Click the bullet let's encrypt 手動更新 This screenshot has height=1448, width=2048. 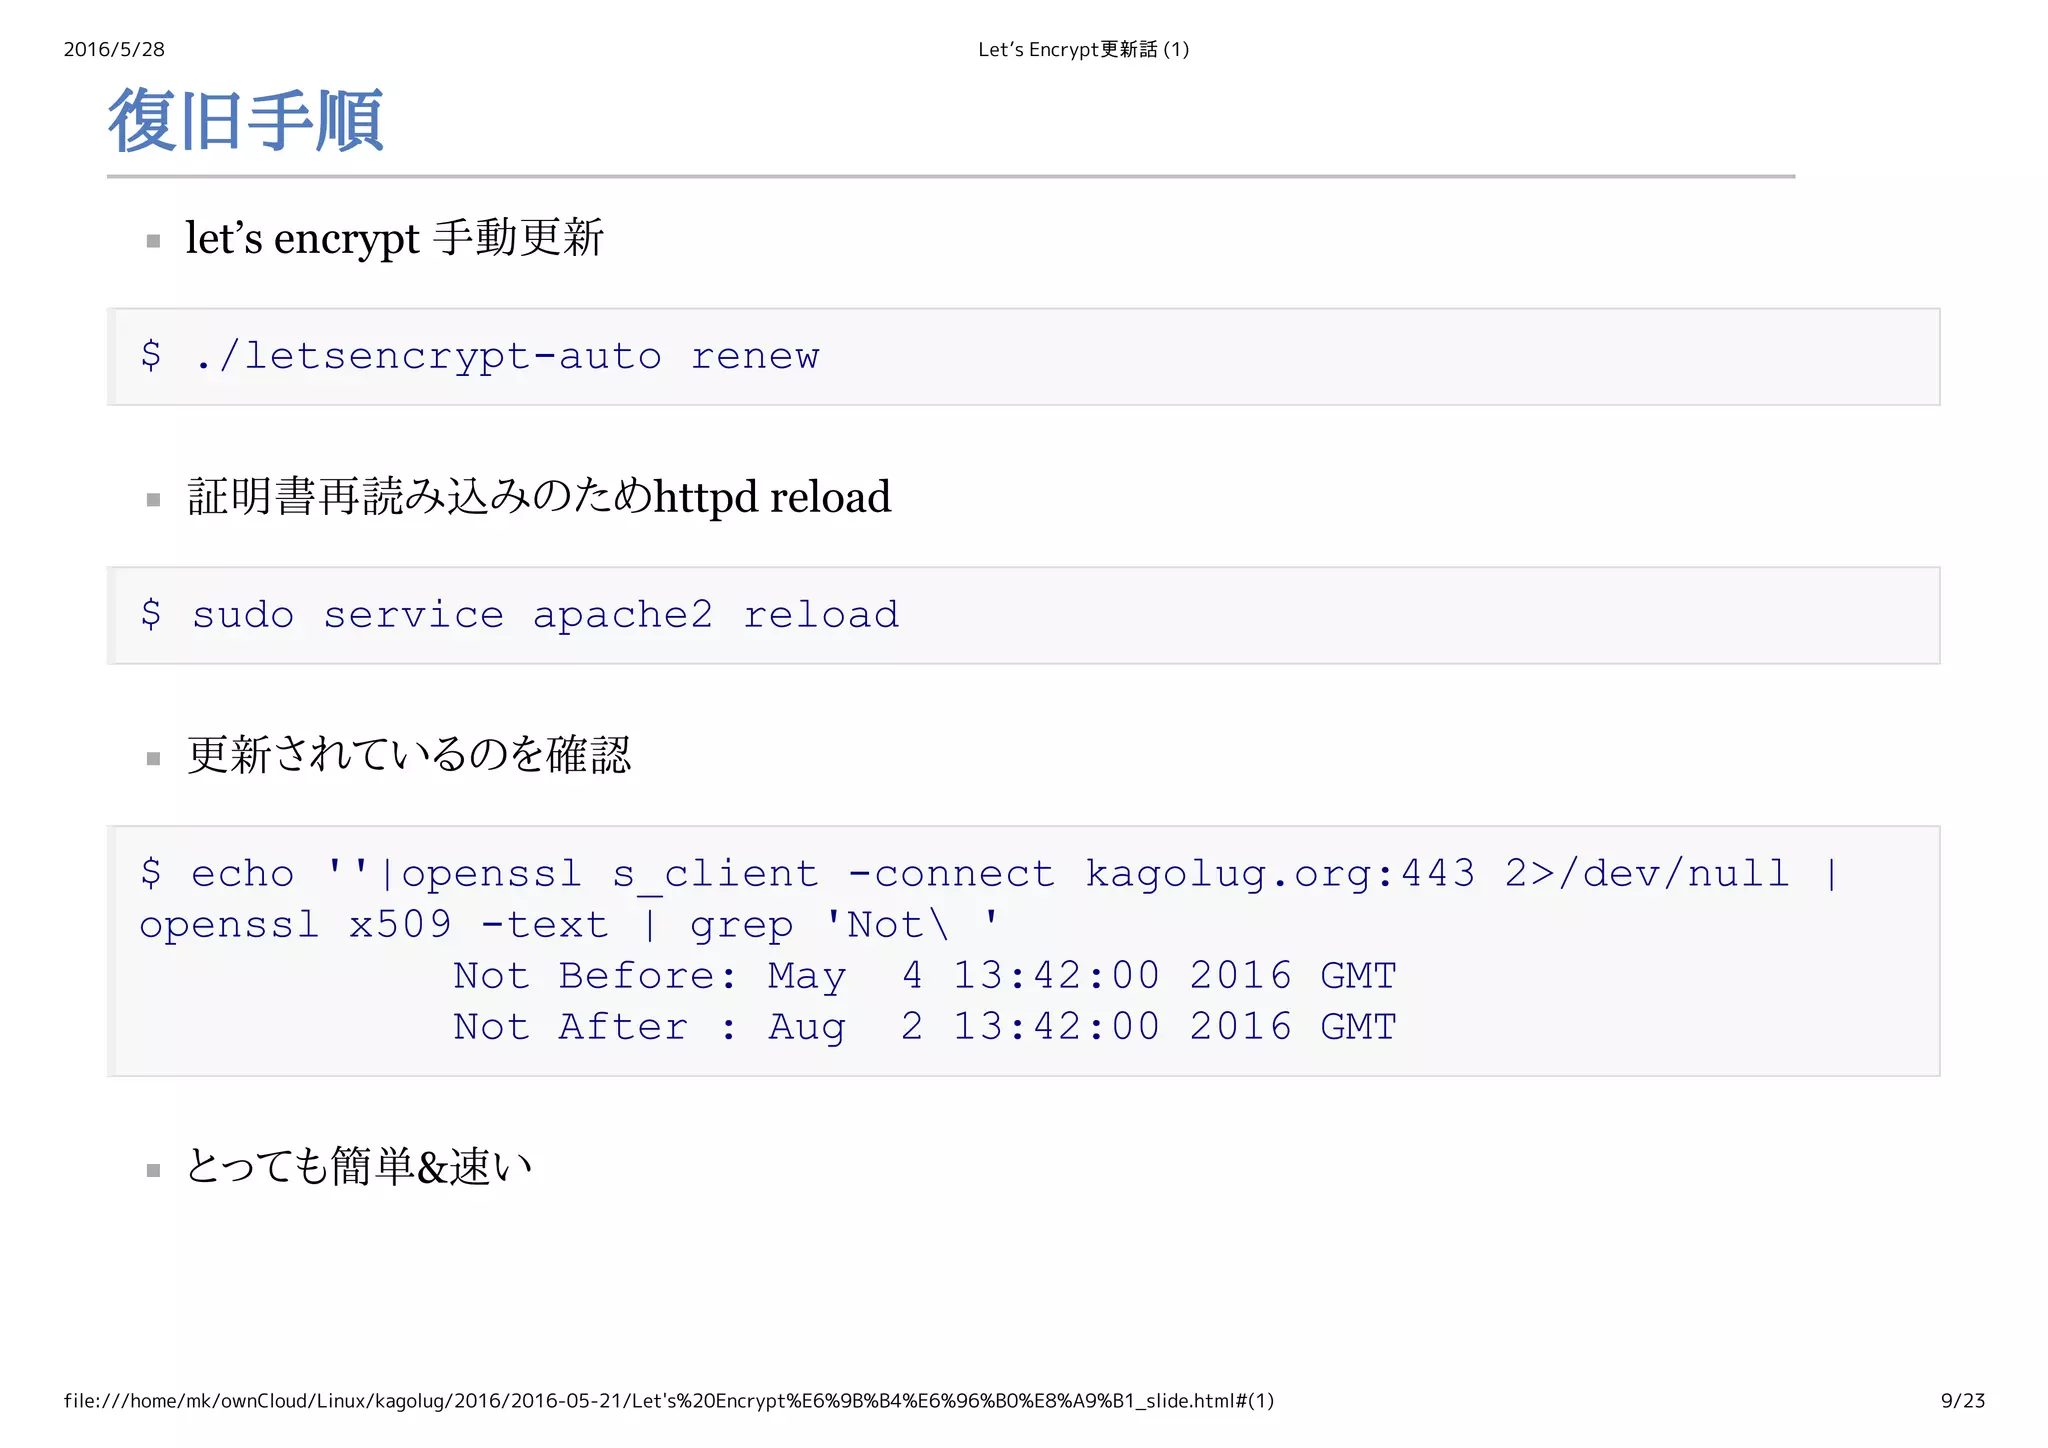click(394, 238)
